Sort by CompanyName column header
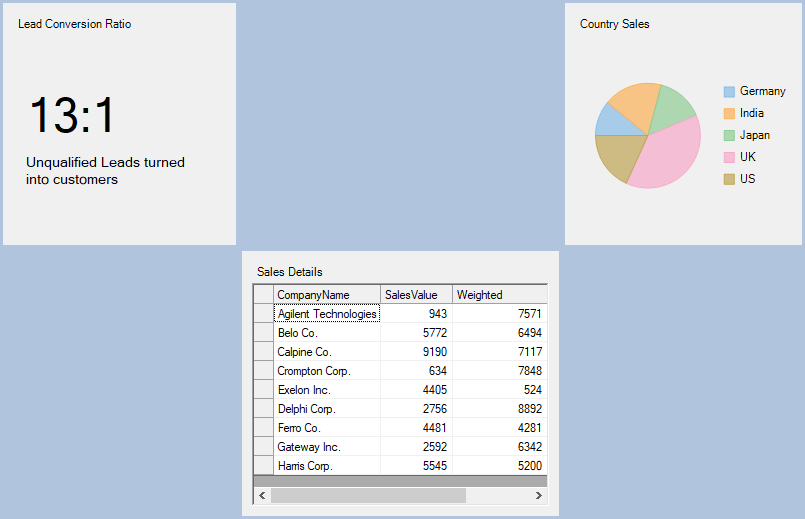 pos(327,295)
